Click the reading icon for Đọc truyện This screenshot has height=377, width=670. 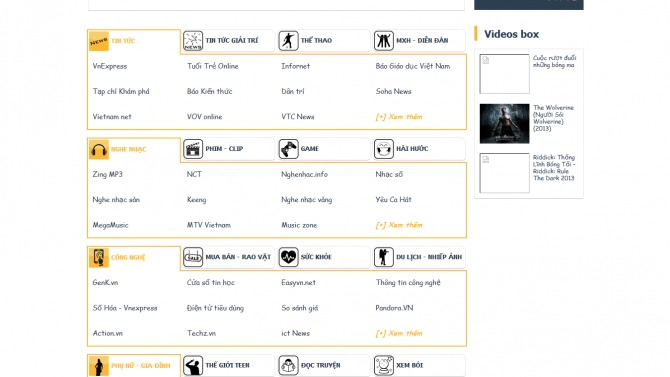click(288, 365)
